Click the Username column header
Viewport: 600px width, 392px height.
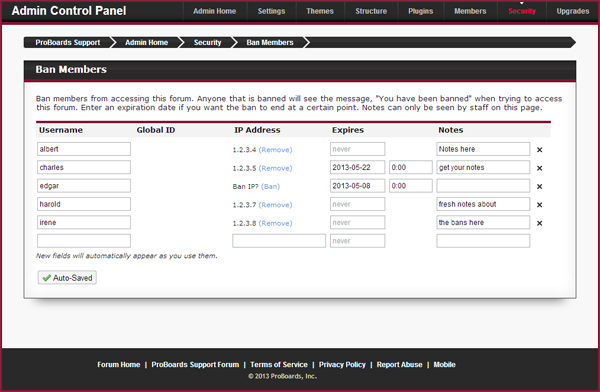pos(61,130)
